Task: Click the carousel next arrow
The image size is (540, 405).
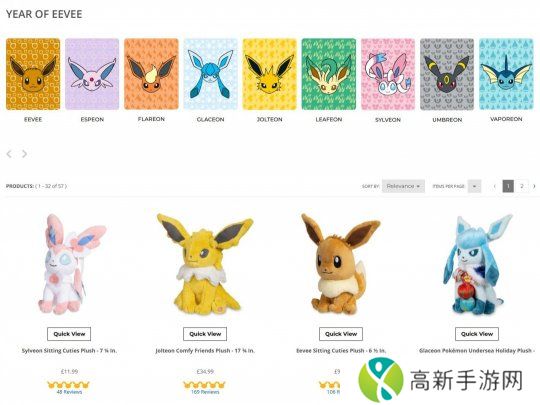Action: click(x=24, y=154)
